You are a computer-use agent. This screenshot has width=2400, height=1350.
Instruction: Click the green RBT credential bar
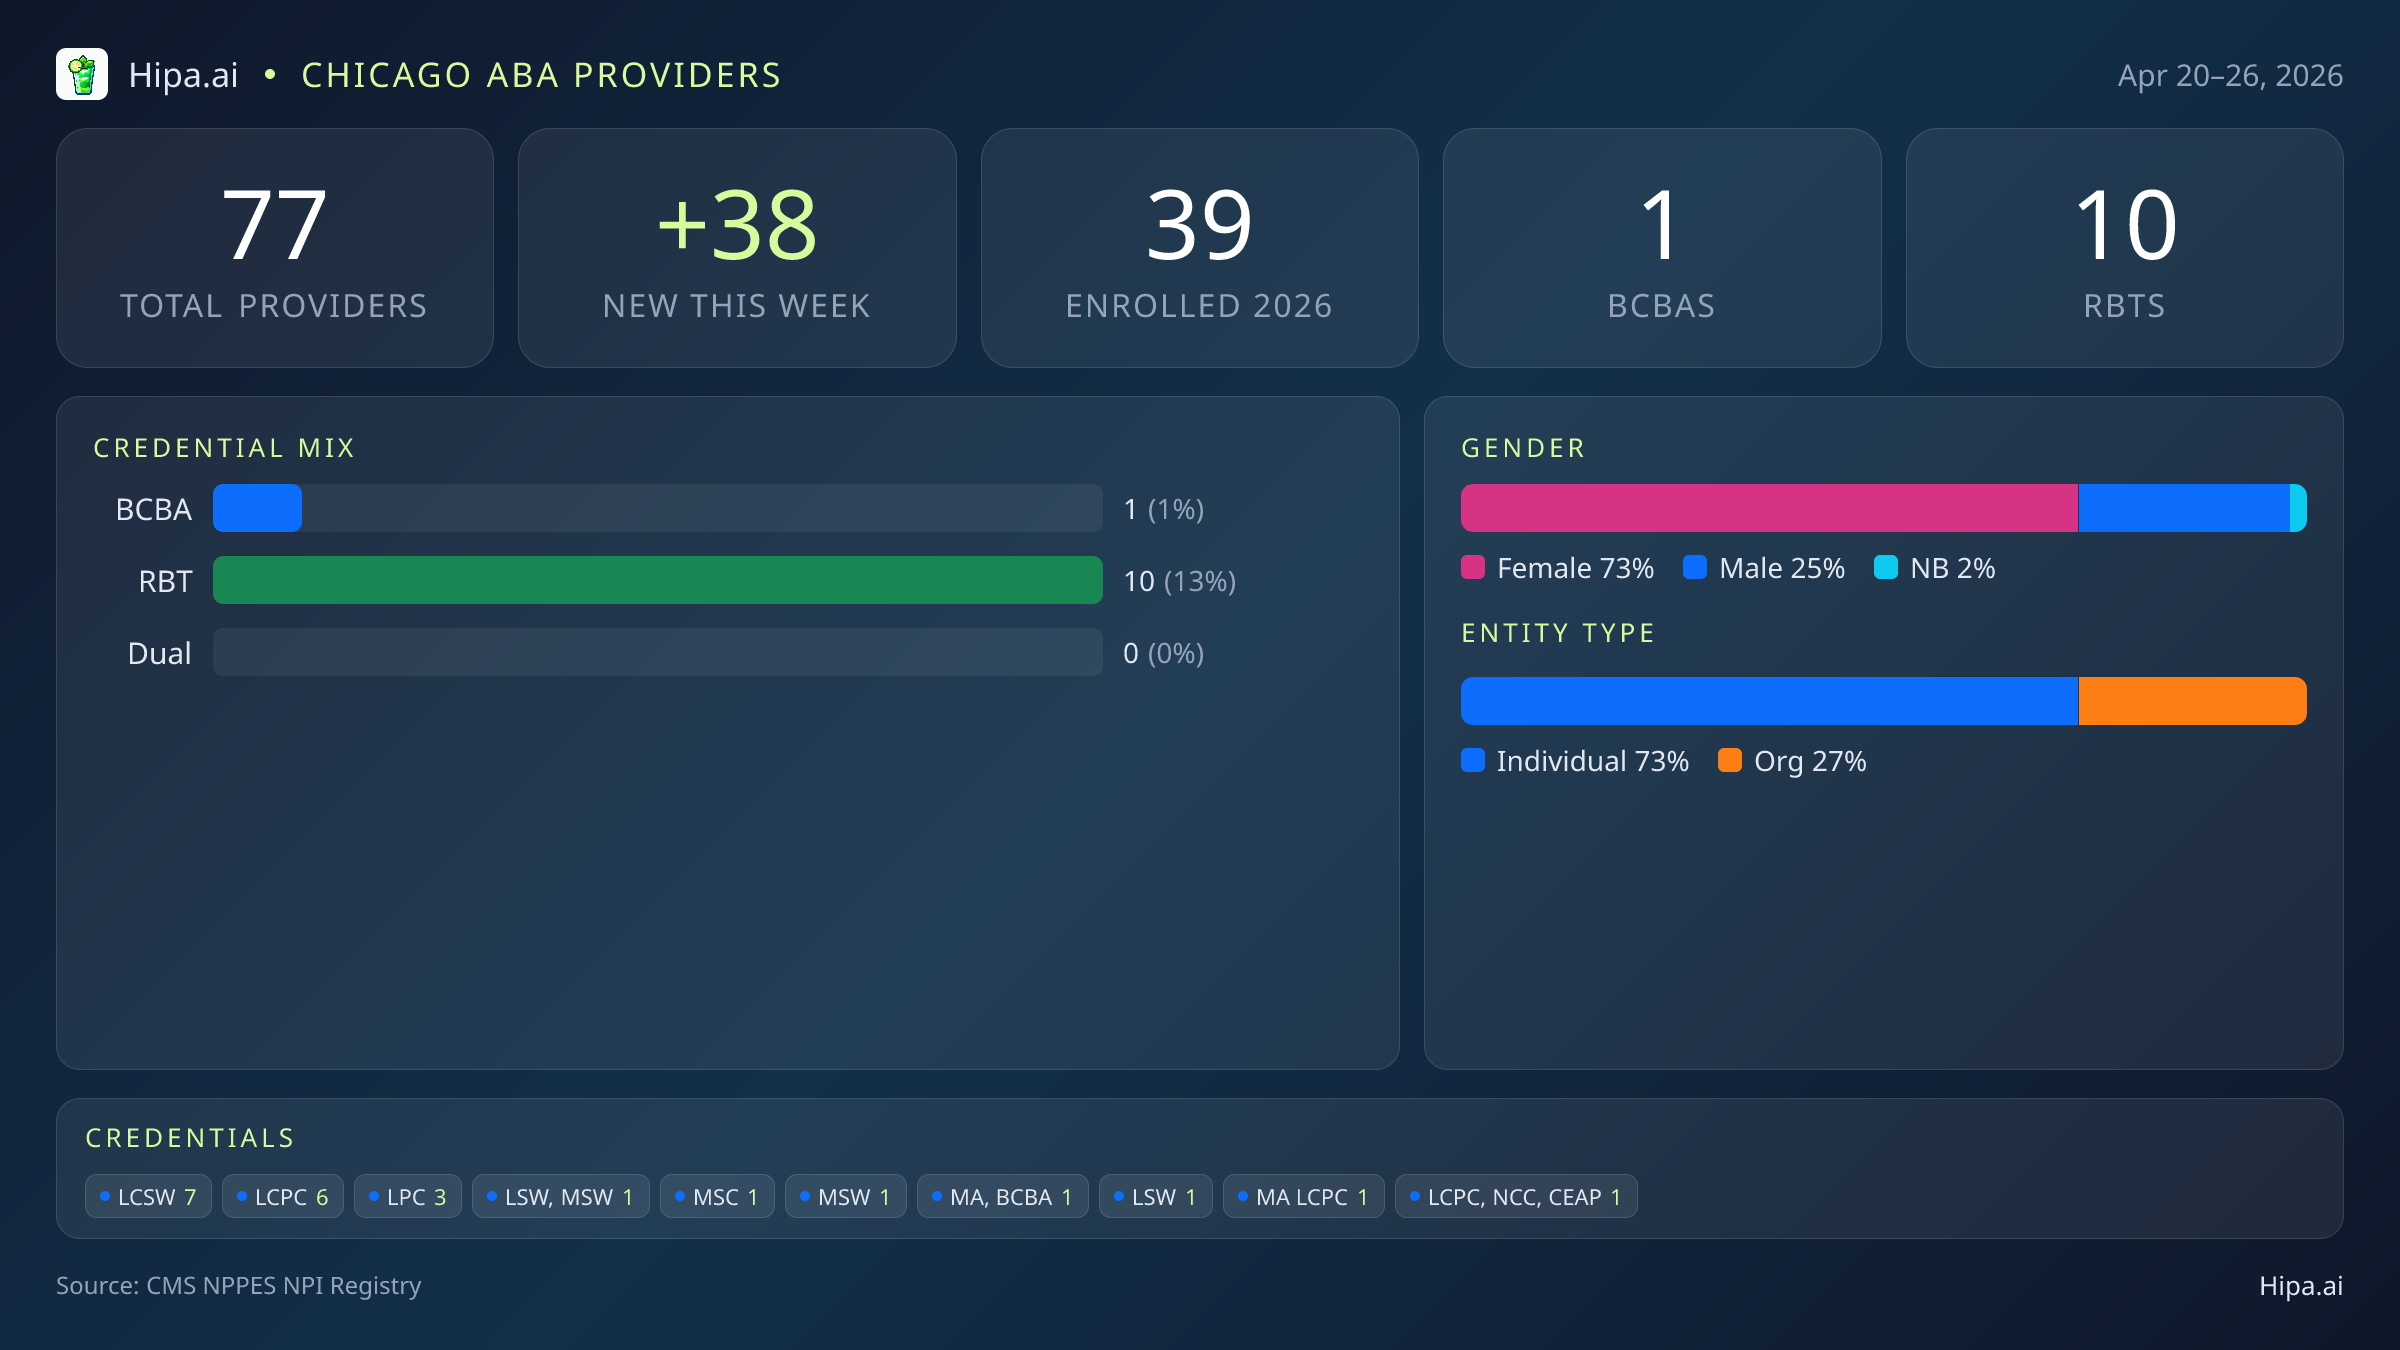pyautogui.click(x=657, y=581)
